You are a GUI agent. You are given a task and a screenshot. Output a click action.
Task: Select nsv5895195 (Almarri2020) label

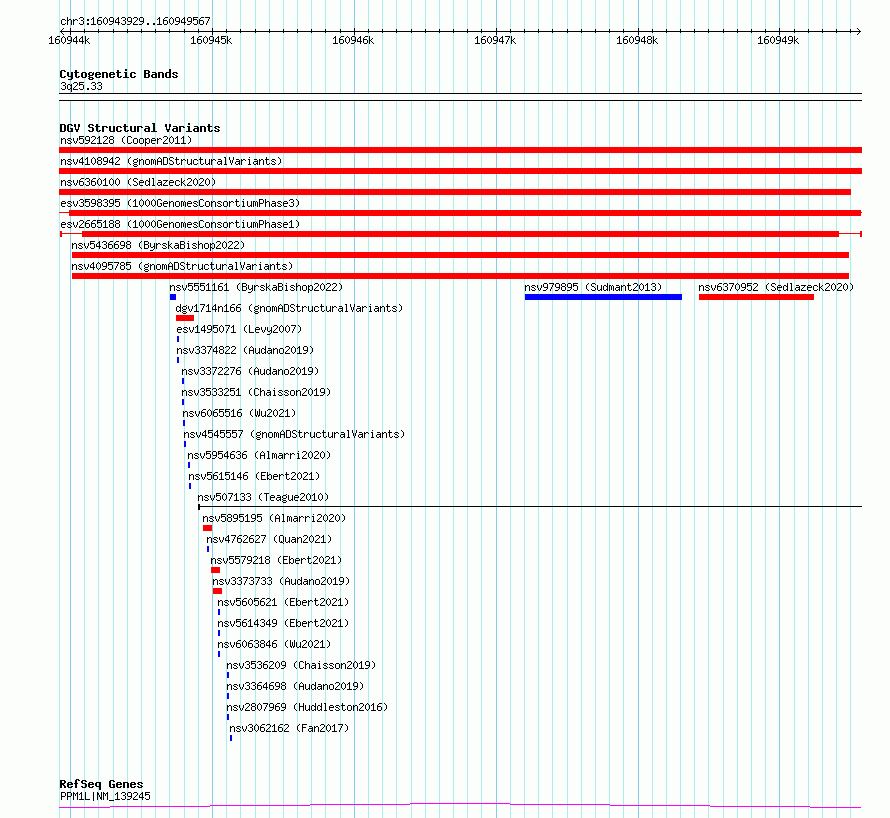pos(274,518)
